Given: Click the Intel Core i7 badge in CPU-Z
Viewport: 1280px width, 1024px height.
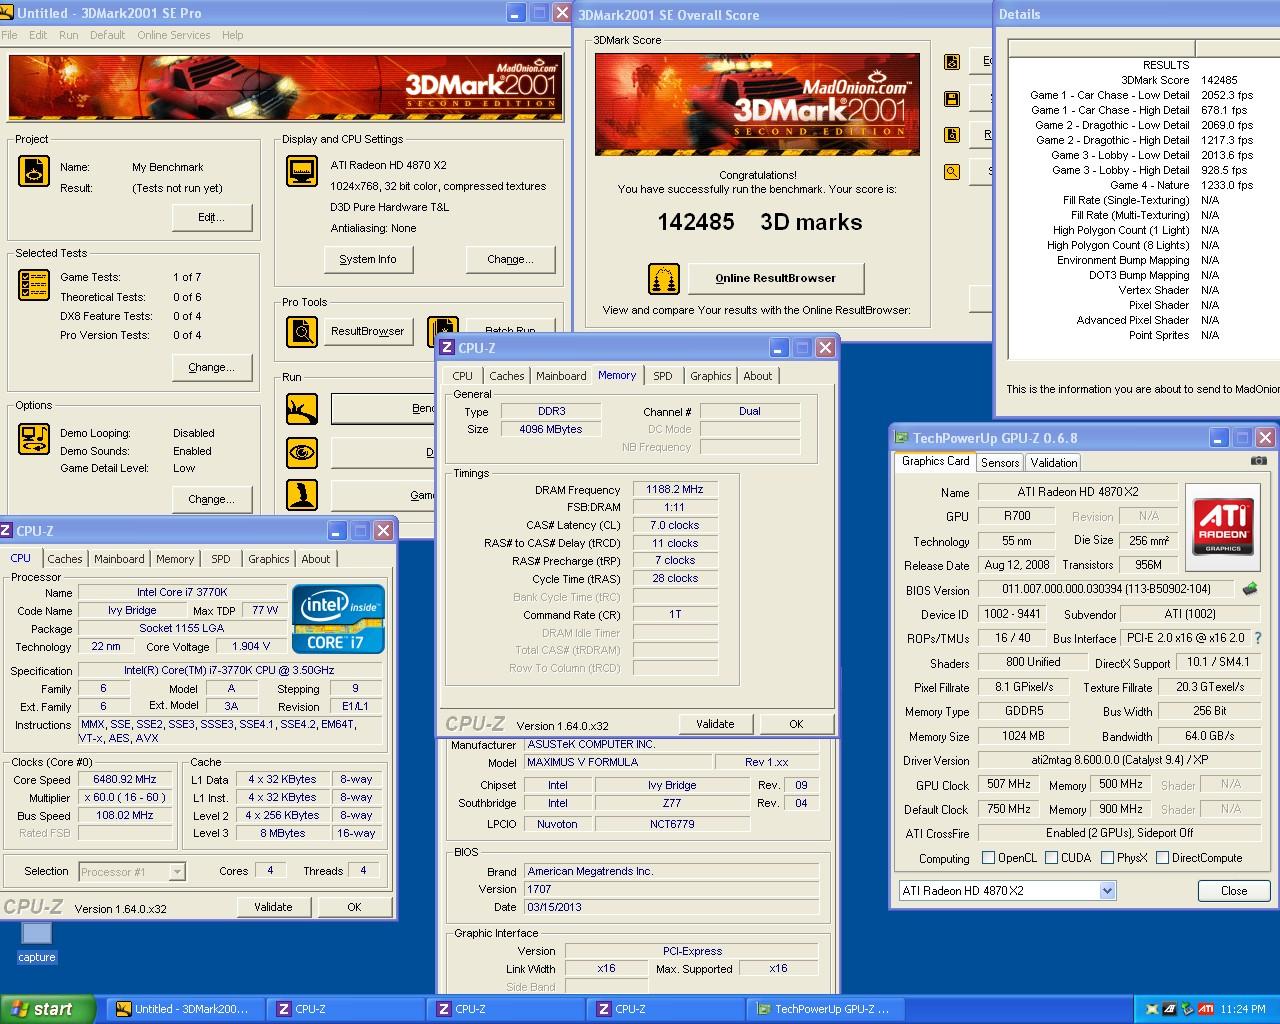Looking at the screenshot, I should point(338,619).
